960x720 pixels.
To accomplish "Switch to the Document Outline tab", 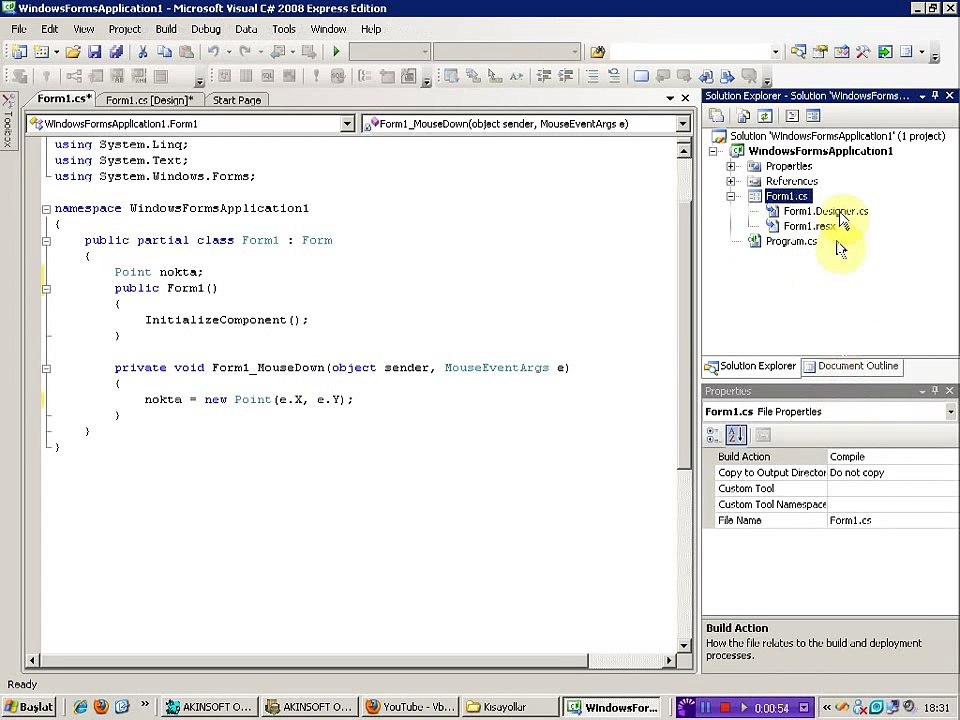I will (x=852, y=366).
